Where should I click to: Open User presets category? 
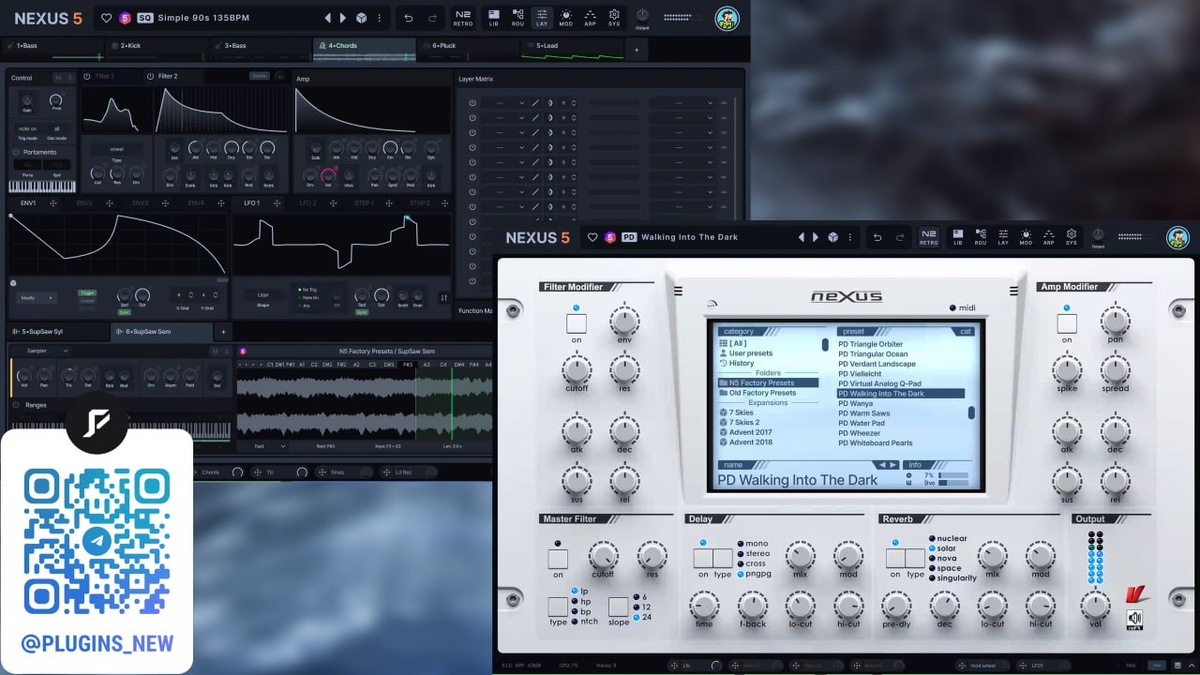pyautogui.click(x=746, y=353)
